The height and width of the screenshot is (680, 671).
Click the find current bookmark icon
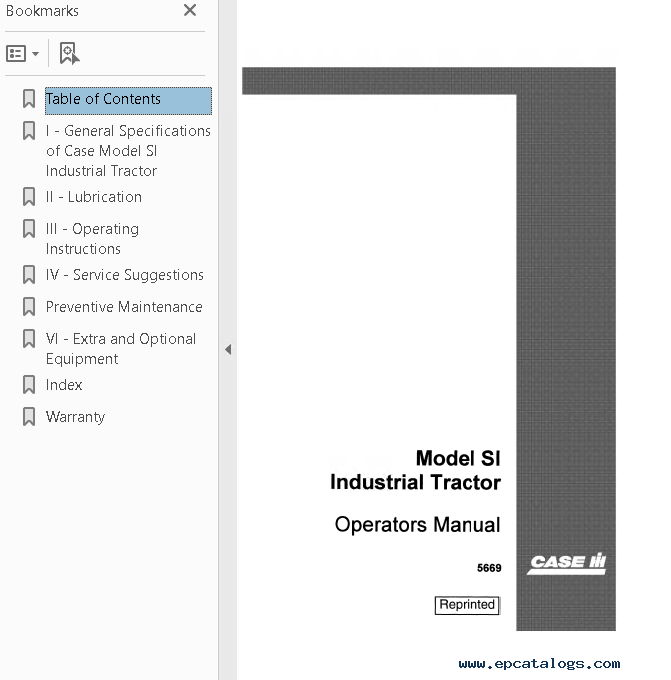point(69,53)
